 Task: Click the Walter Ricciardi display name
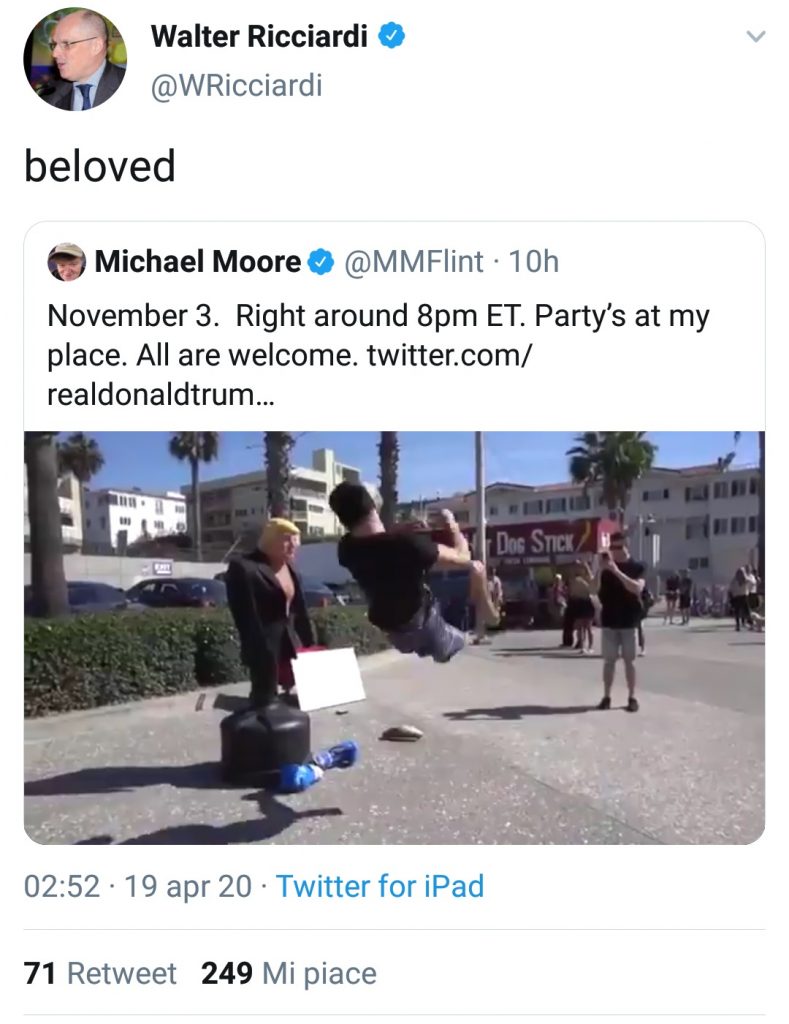(259, 36)
